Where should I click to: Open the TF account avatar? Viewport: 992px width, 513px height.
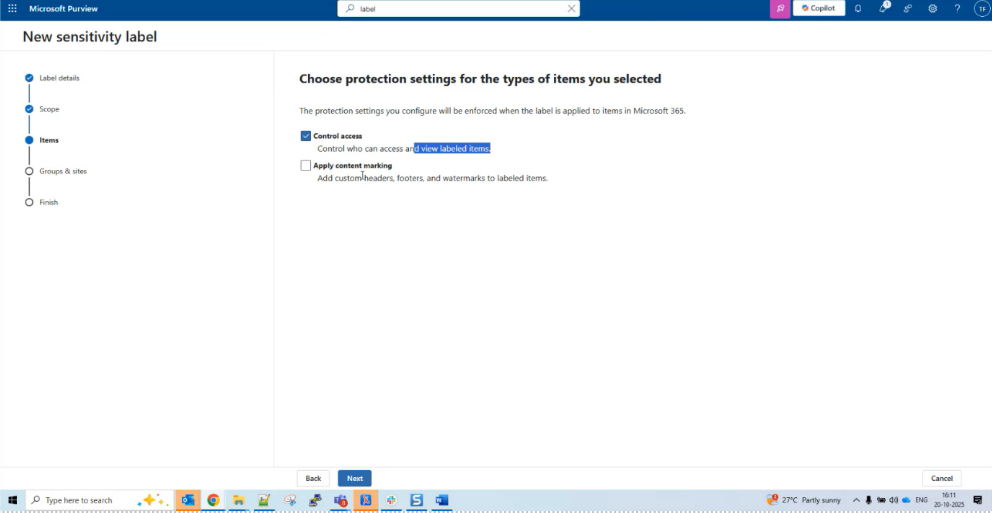[x=981, y=8]
